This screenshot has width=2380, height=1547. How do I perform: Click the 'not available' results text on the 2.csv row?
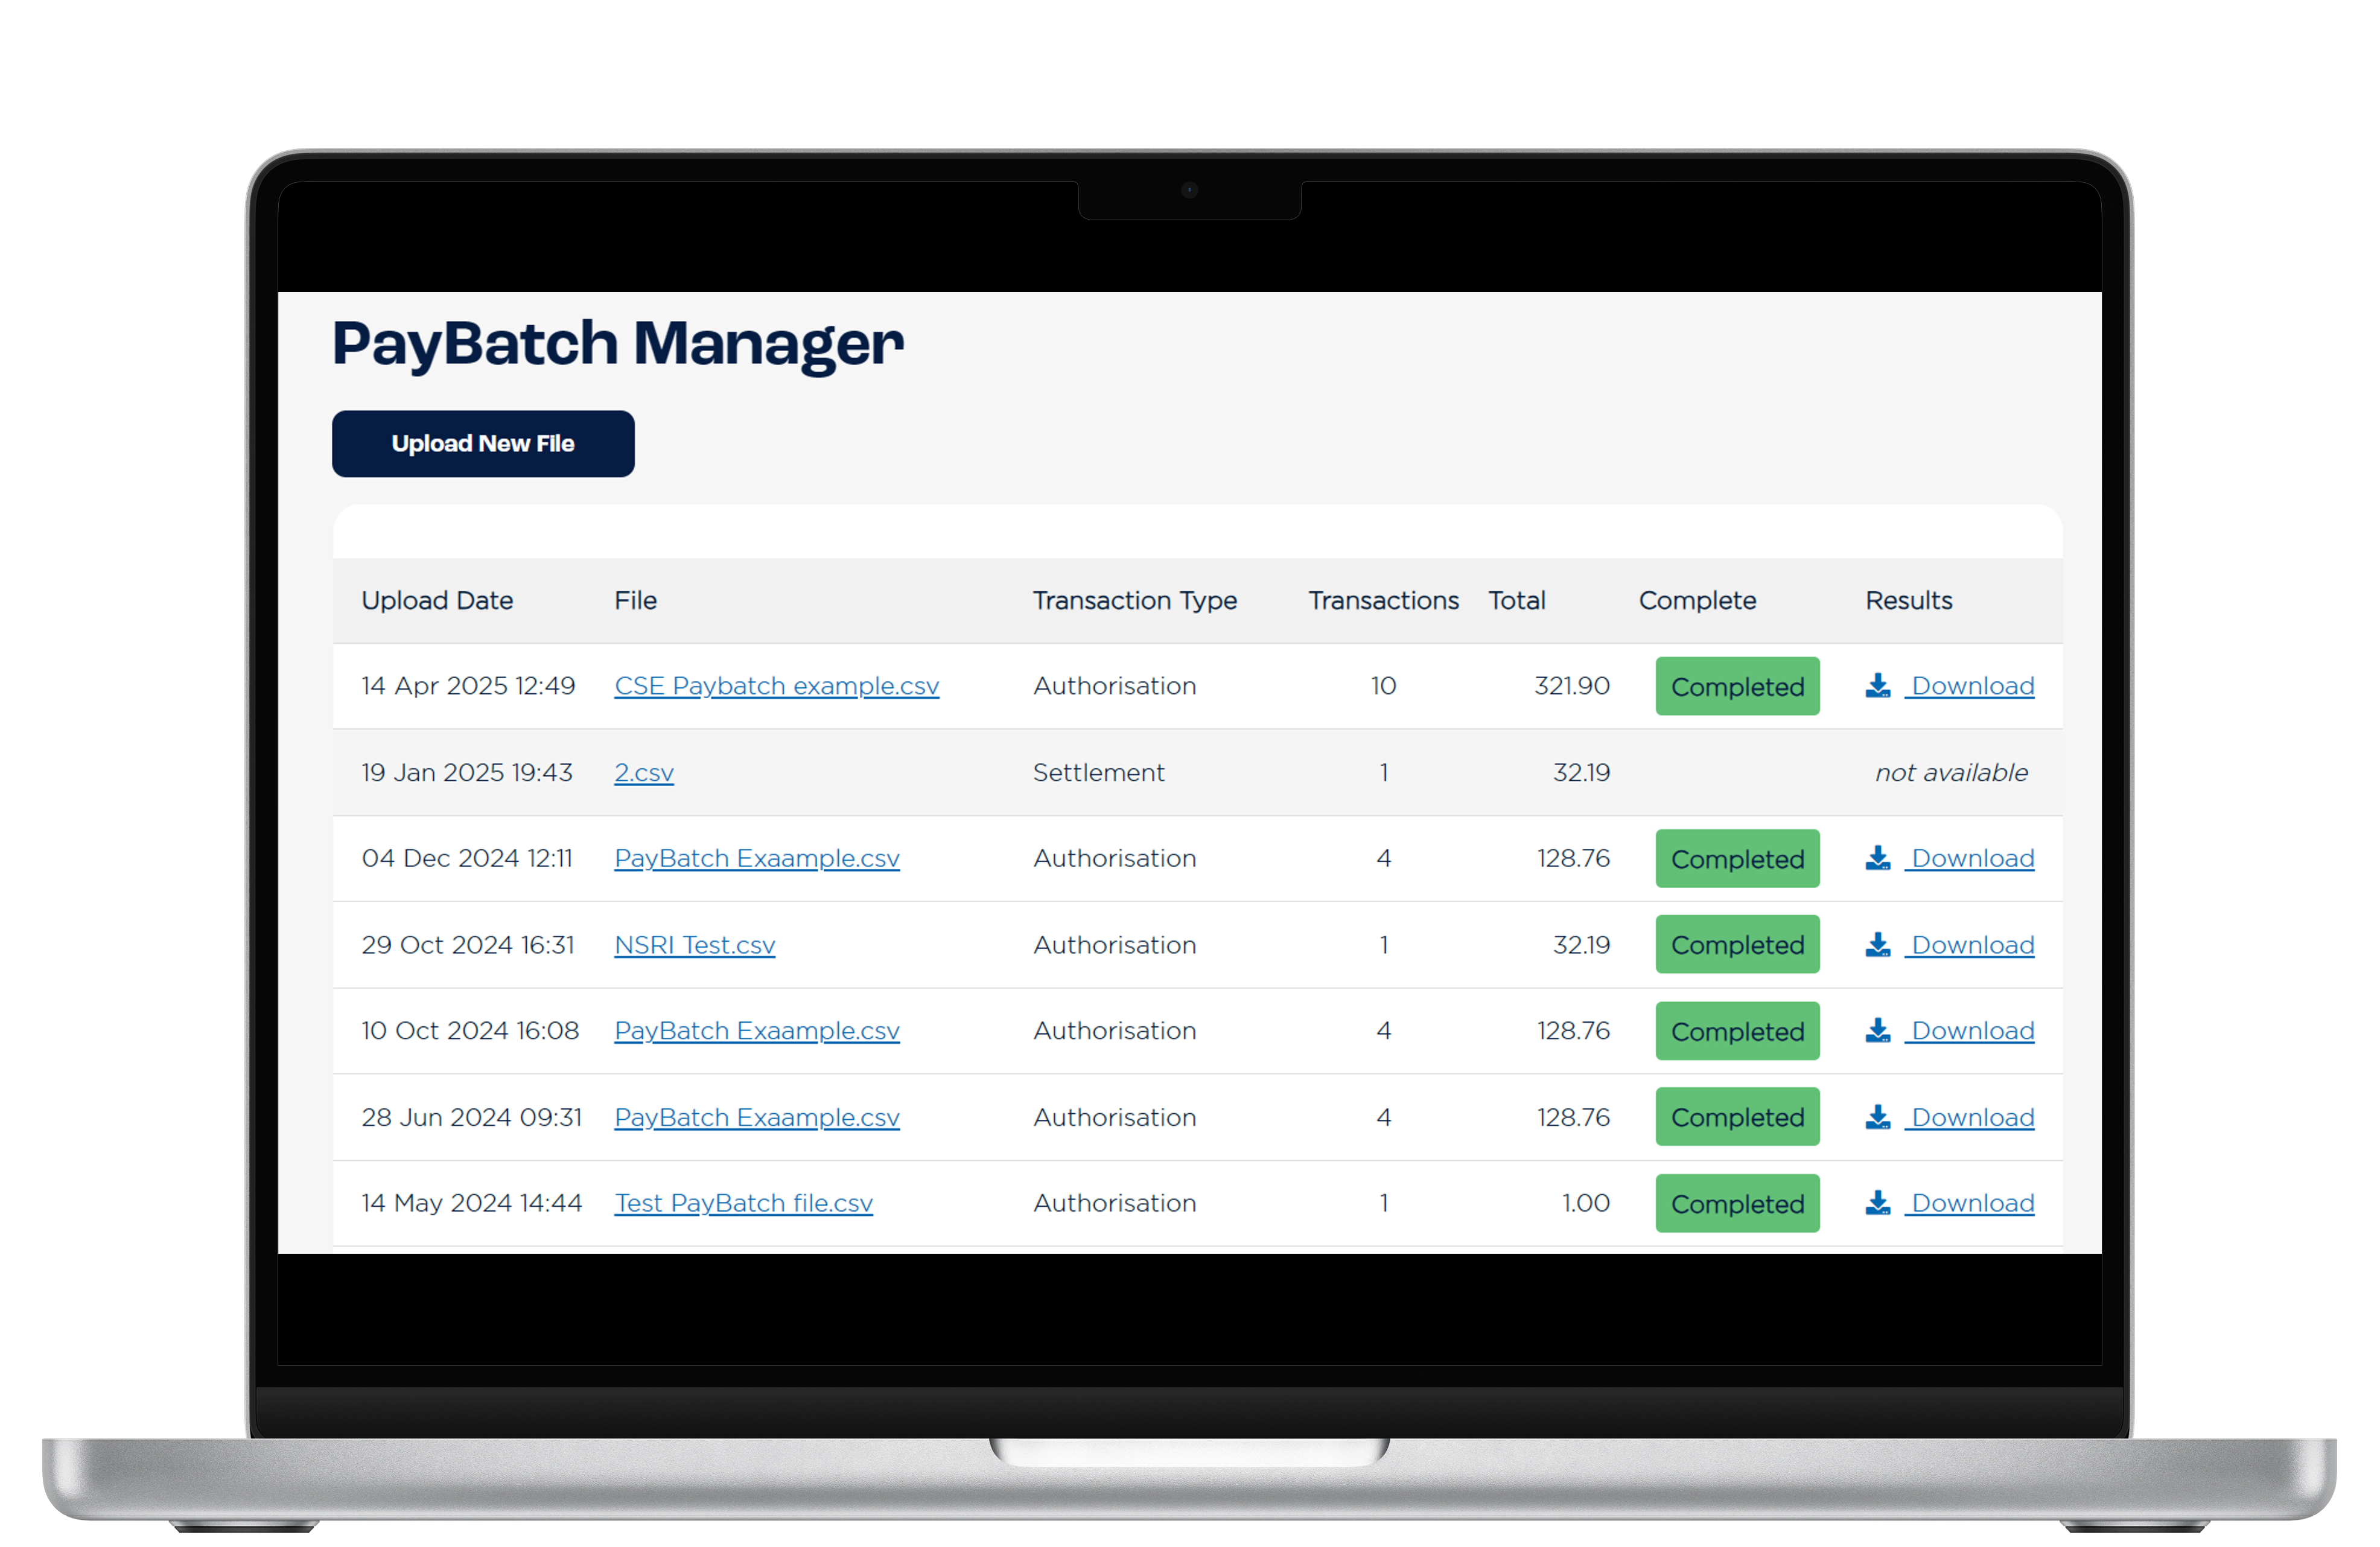click(1950, 772)
